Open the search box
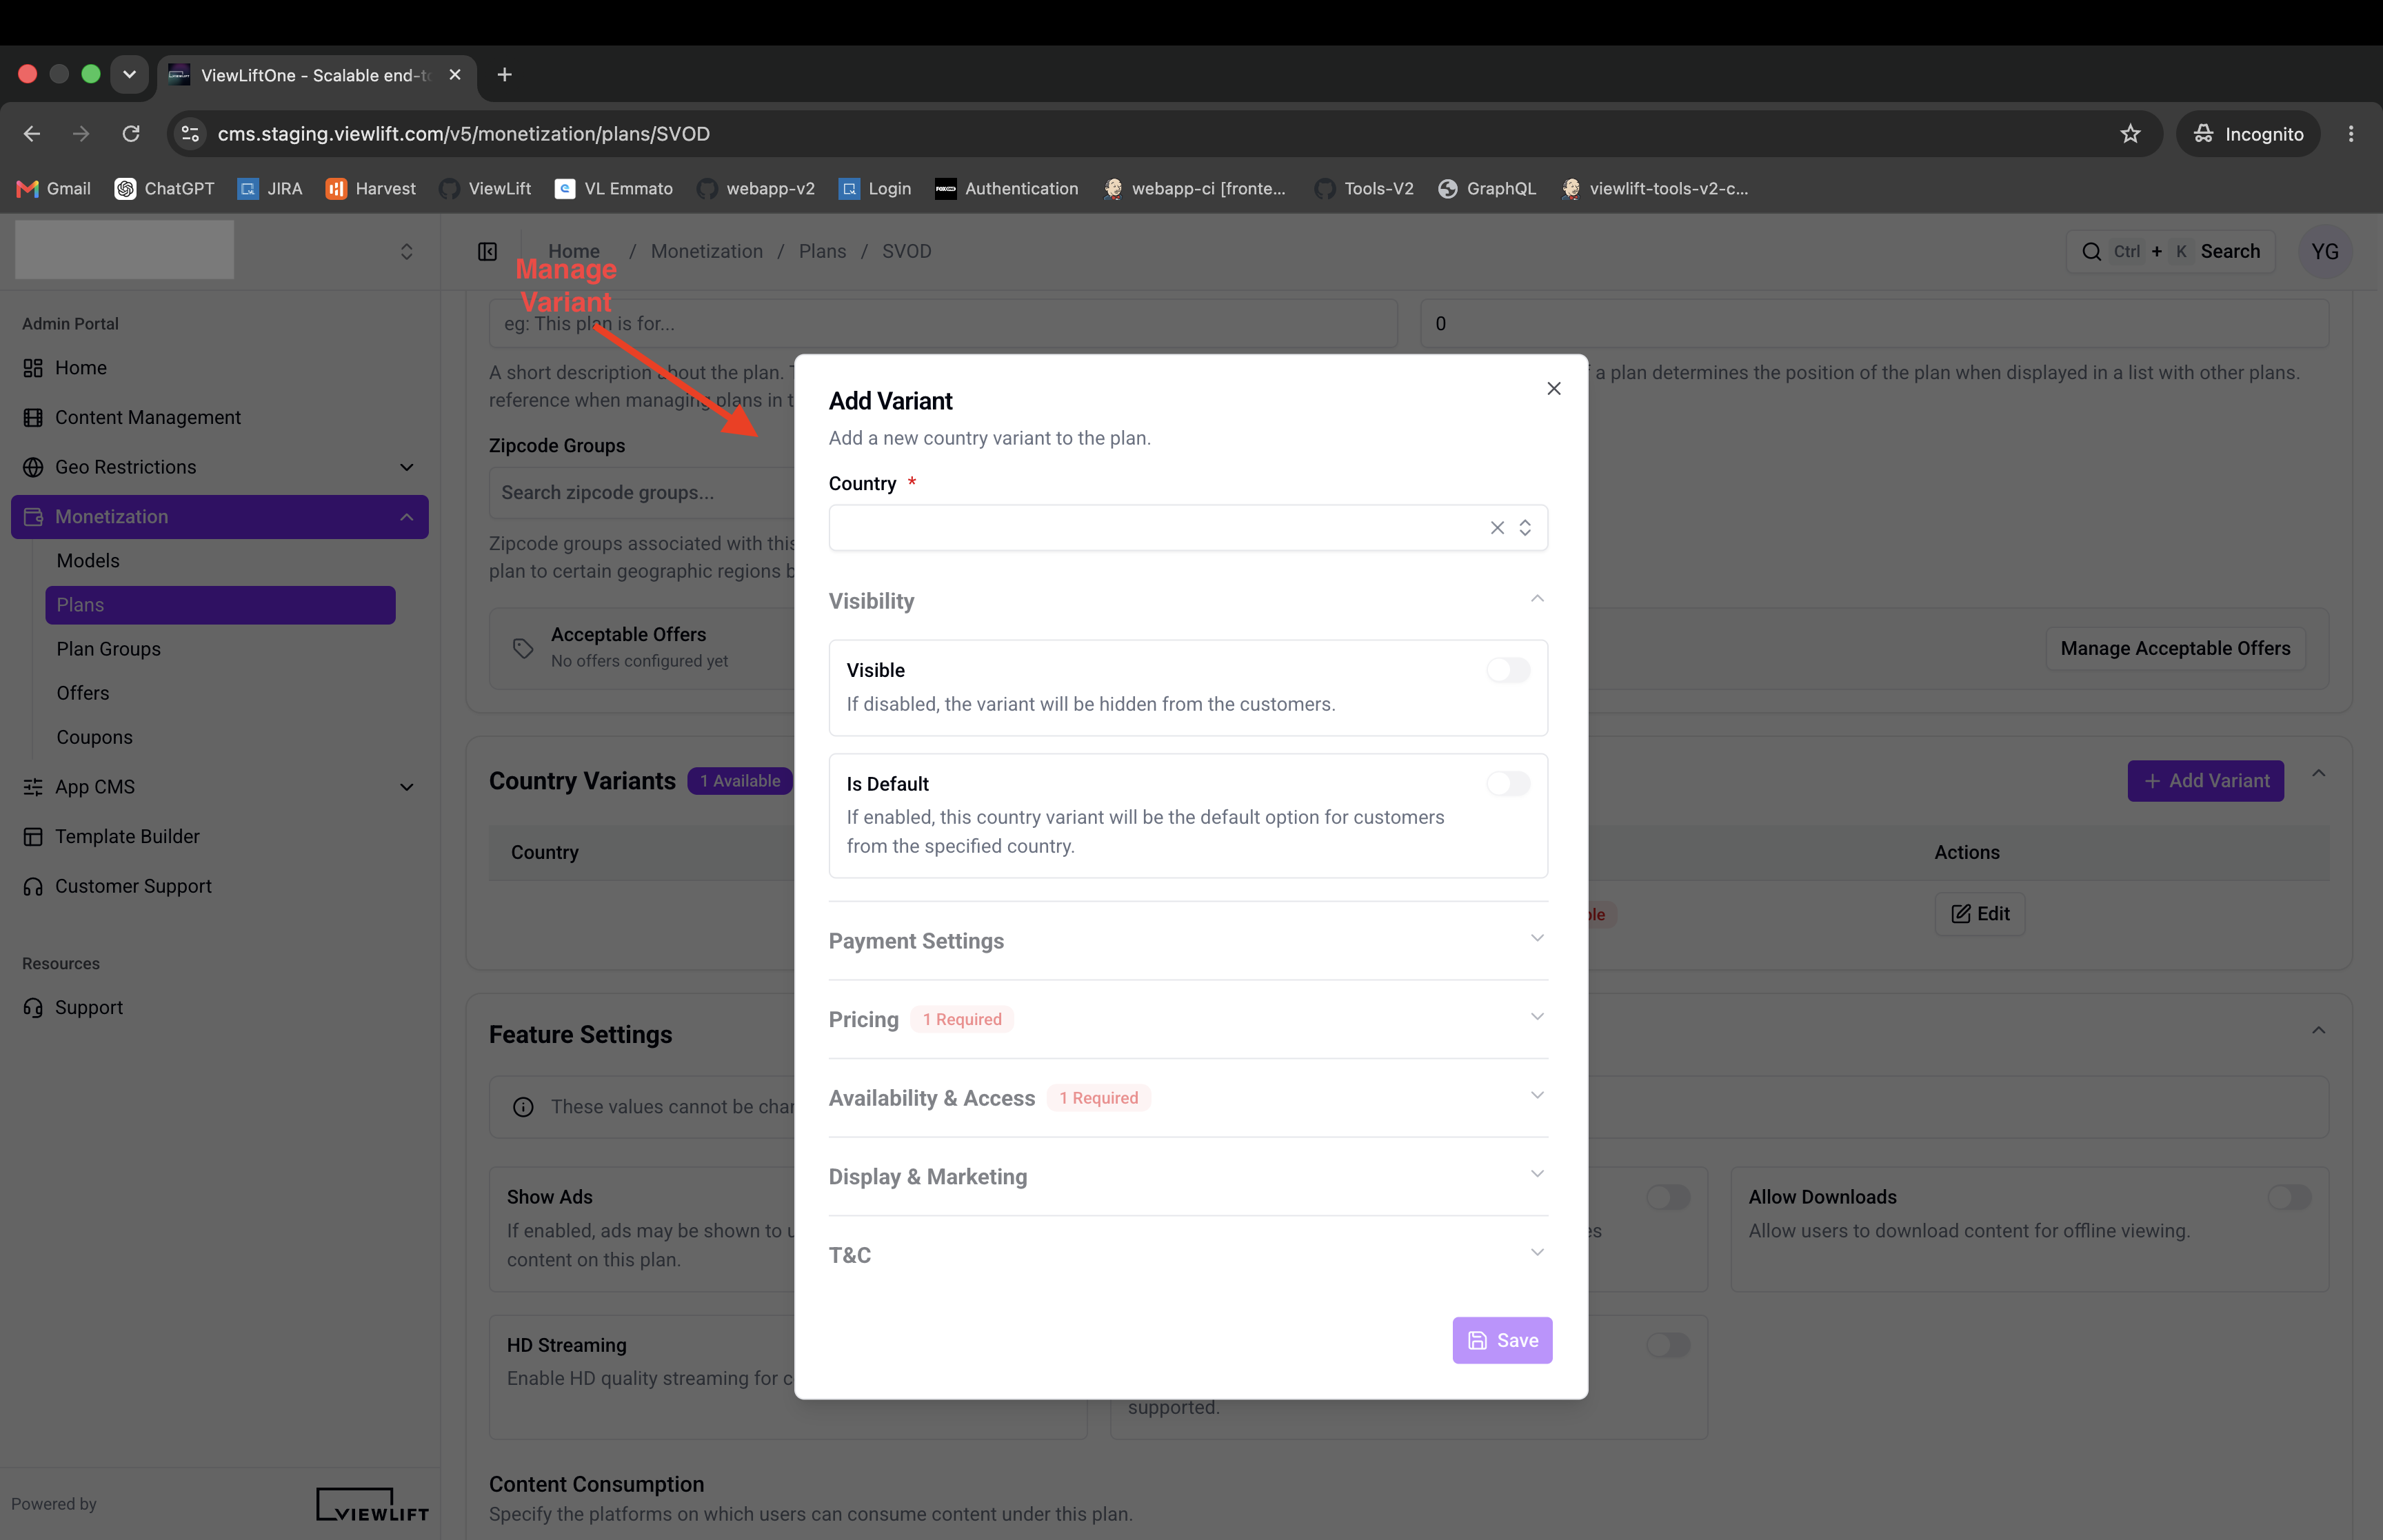Screen dimensions: 2383x1540 coord(2170,252)
